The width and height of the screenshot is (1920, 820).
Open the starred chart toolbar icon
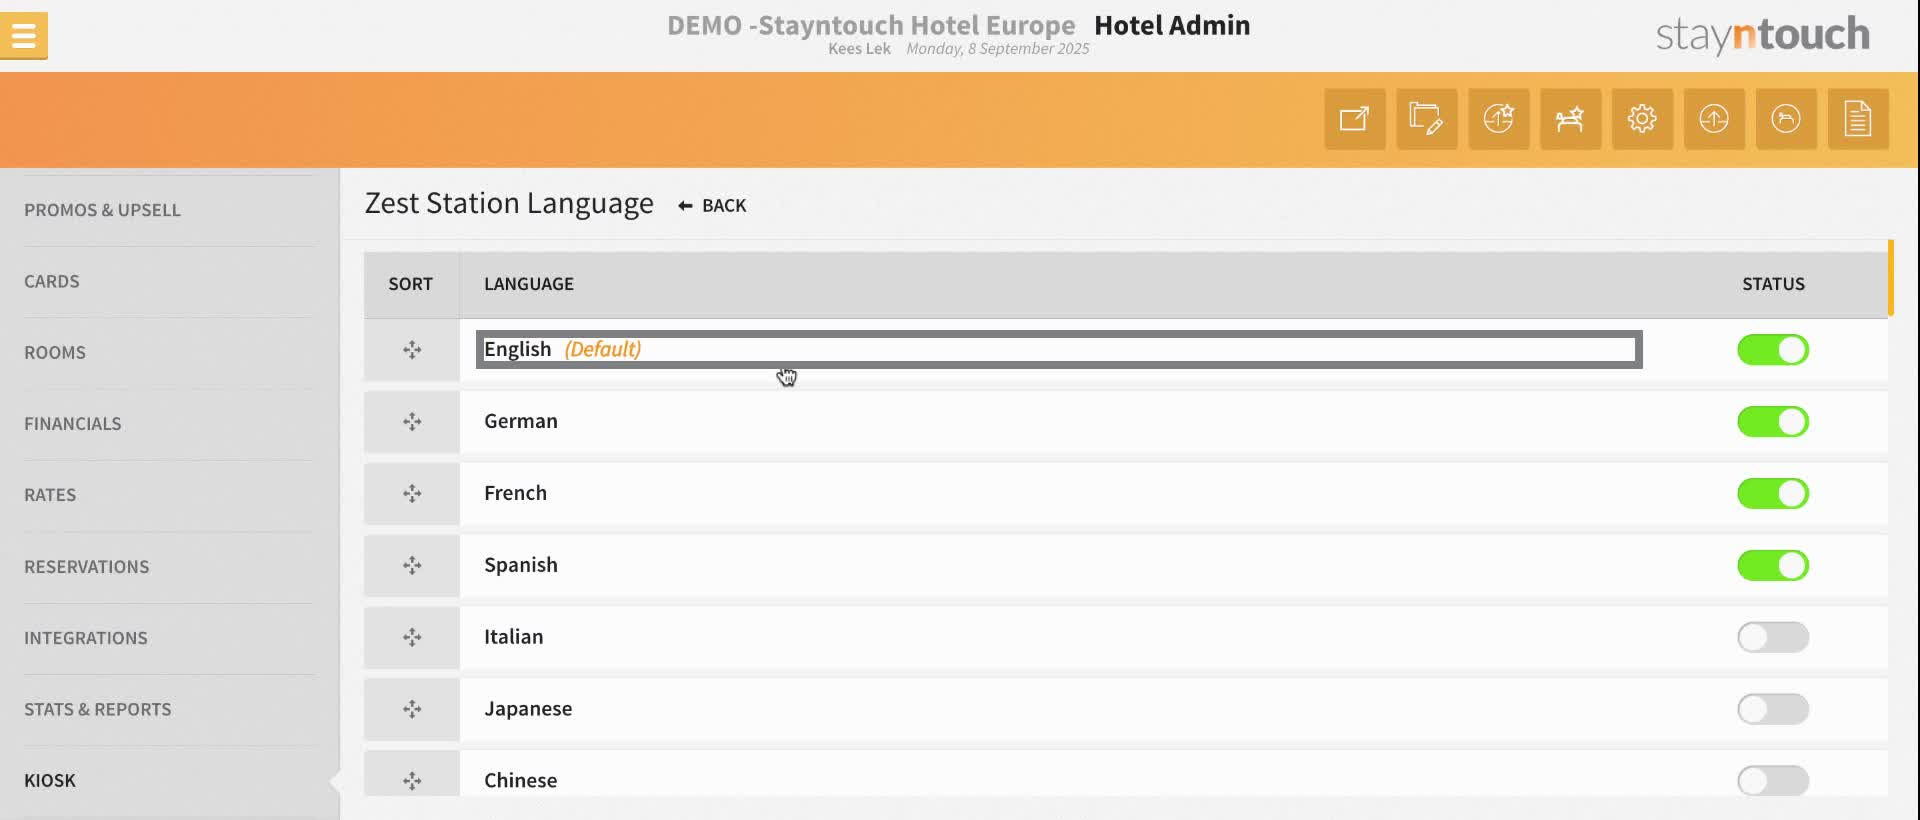pos(1499,119)
